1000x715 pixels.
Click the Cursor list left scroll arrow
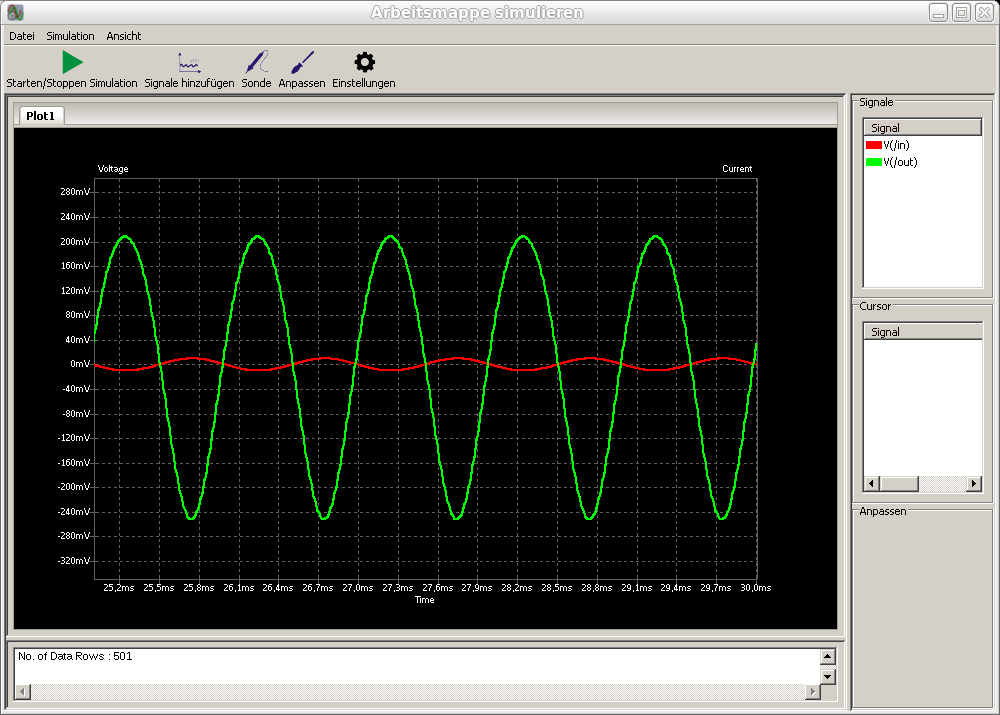pyautogui.click(x=871, y=483)
